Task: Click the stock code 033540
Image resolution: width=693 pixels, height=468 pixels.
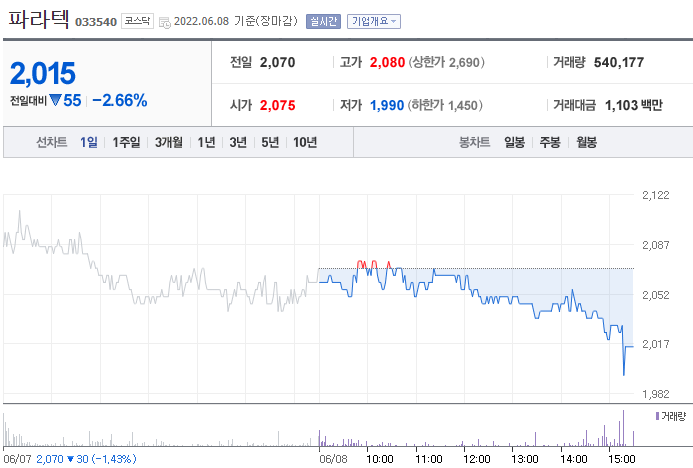Action: 96,22
